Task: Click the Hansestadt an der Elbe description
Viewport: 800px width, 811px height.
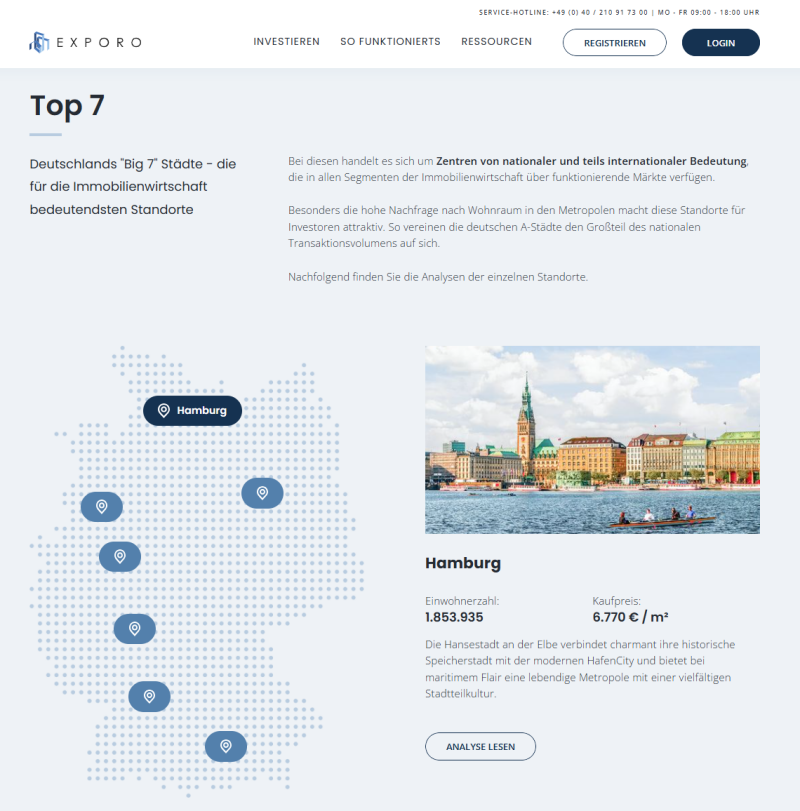Action: pyautogui.click(x=580, y=669)
